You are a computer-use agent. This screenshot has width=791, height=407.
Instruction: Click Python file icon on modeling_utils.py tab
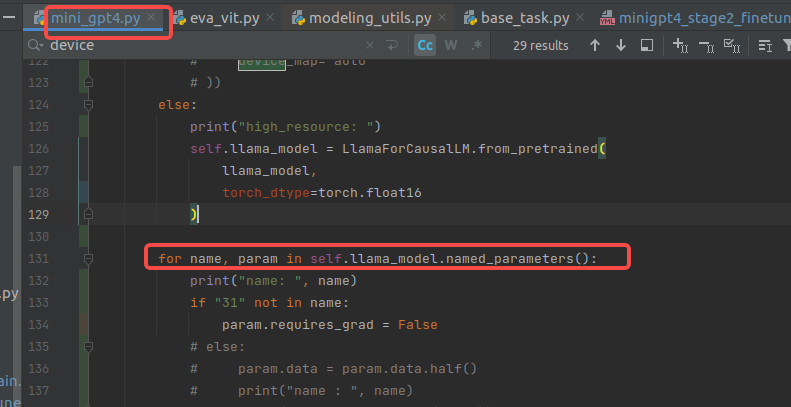coord(298,19)
